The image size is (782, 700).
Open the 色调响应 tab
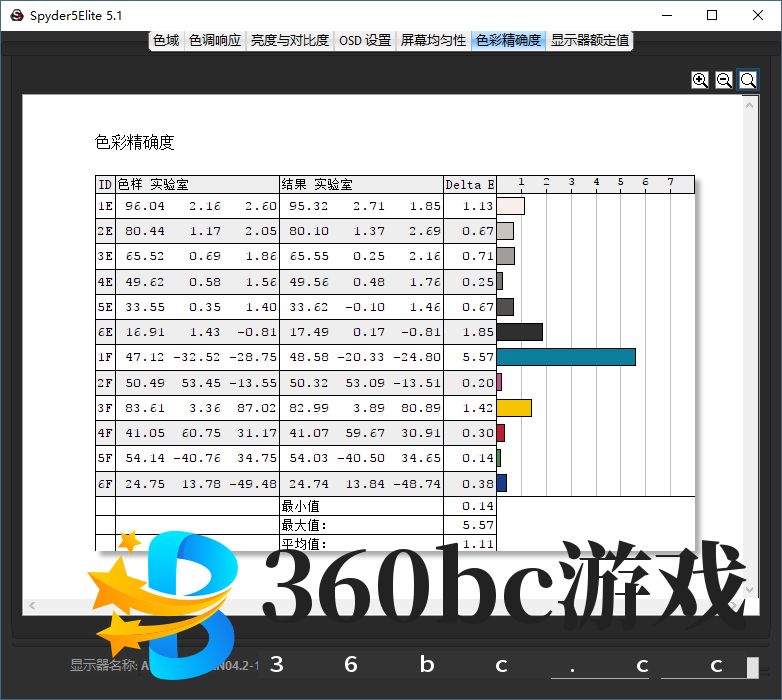click(x=215, y=41)
